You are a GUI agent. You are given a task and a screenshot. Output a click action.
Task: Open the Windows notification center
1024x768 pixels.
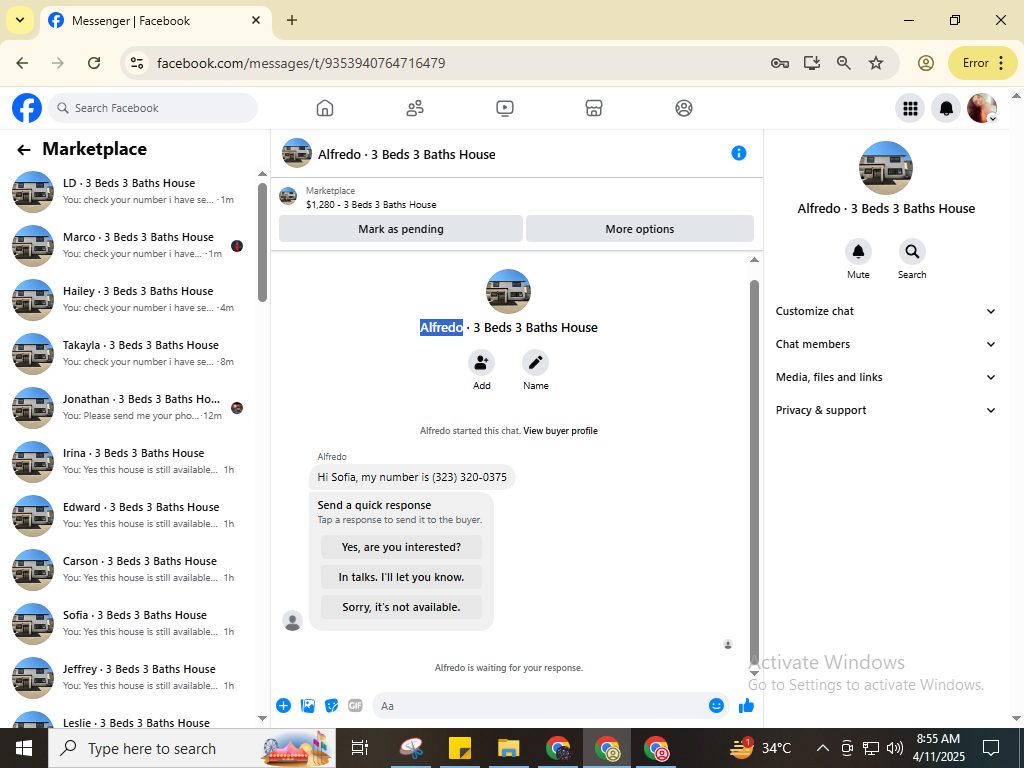pyautogui.click(x=991, y=748)
